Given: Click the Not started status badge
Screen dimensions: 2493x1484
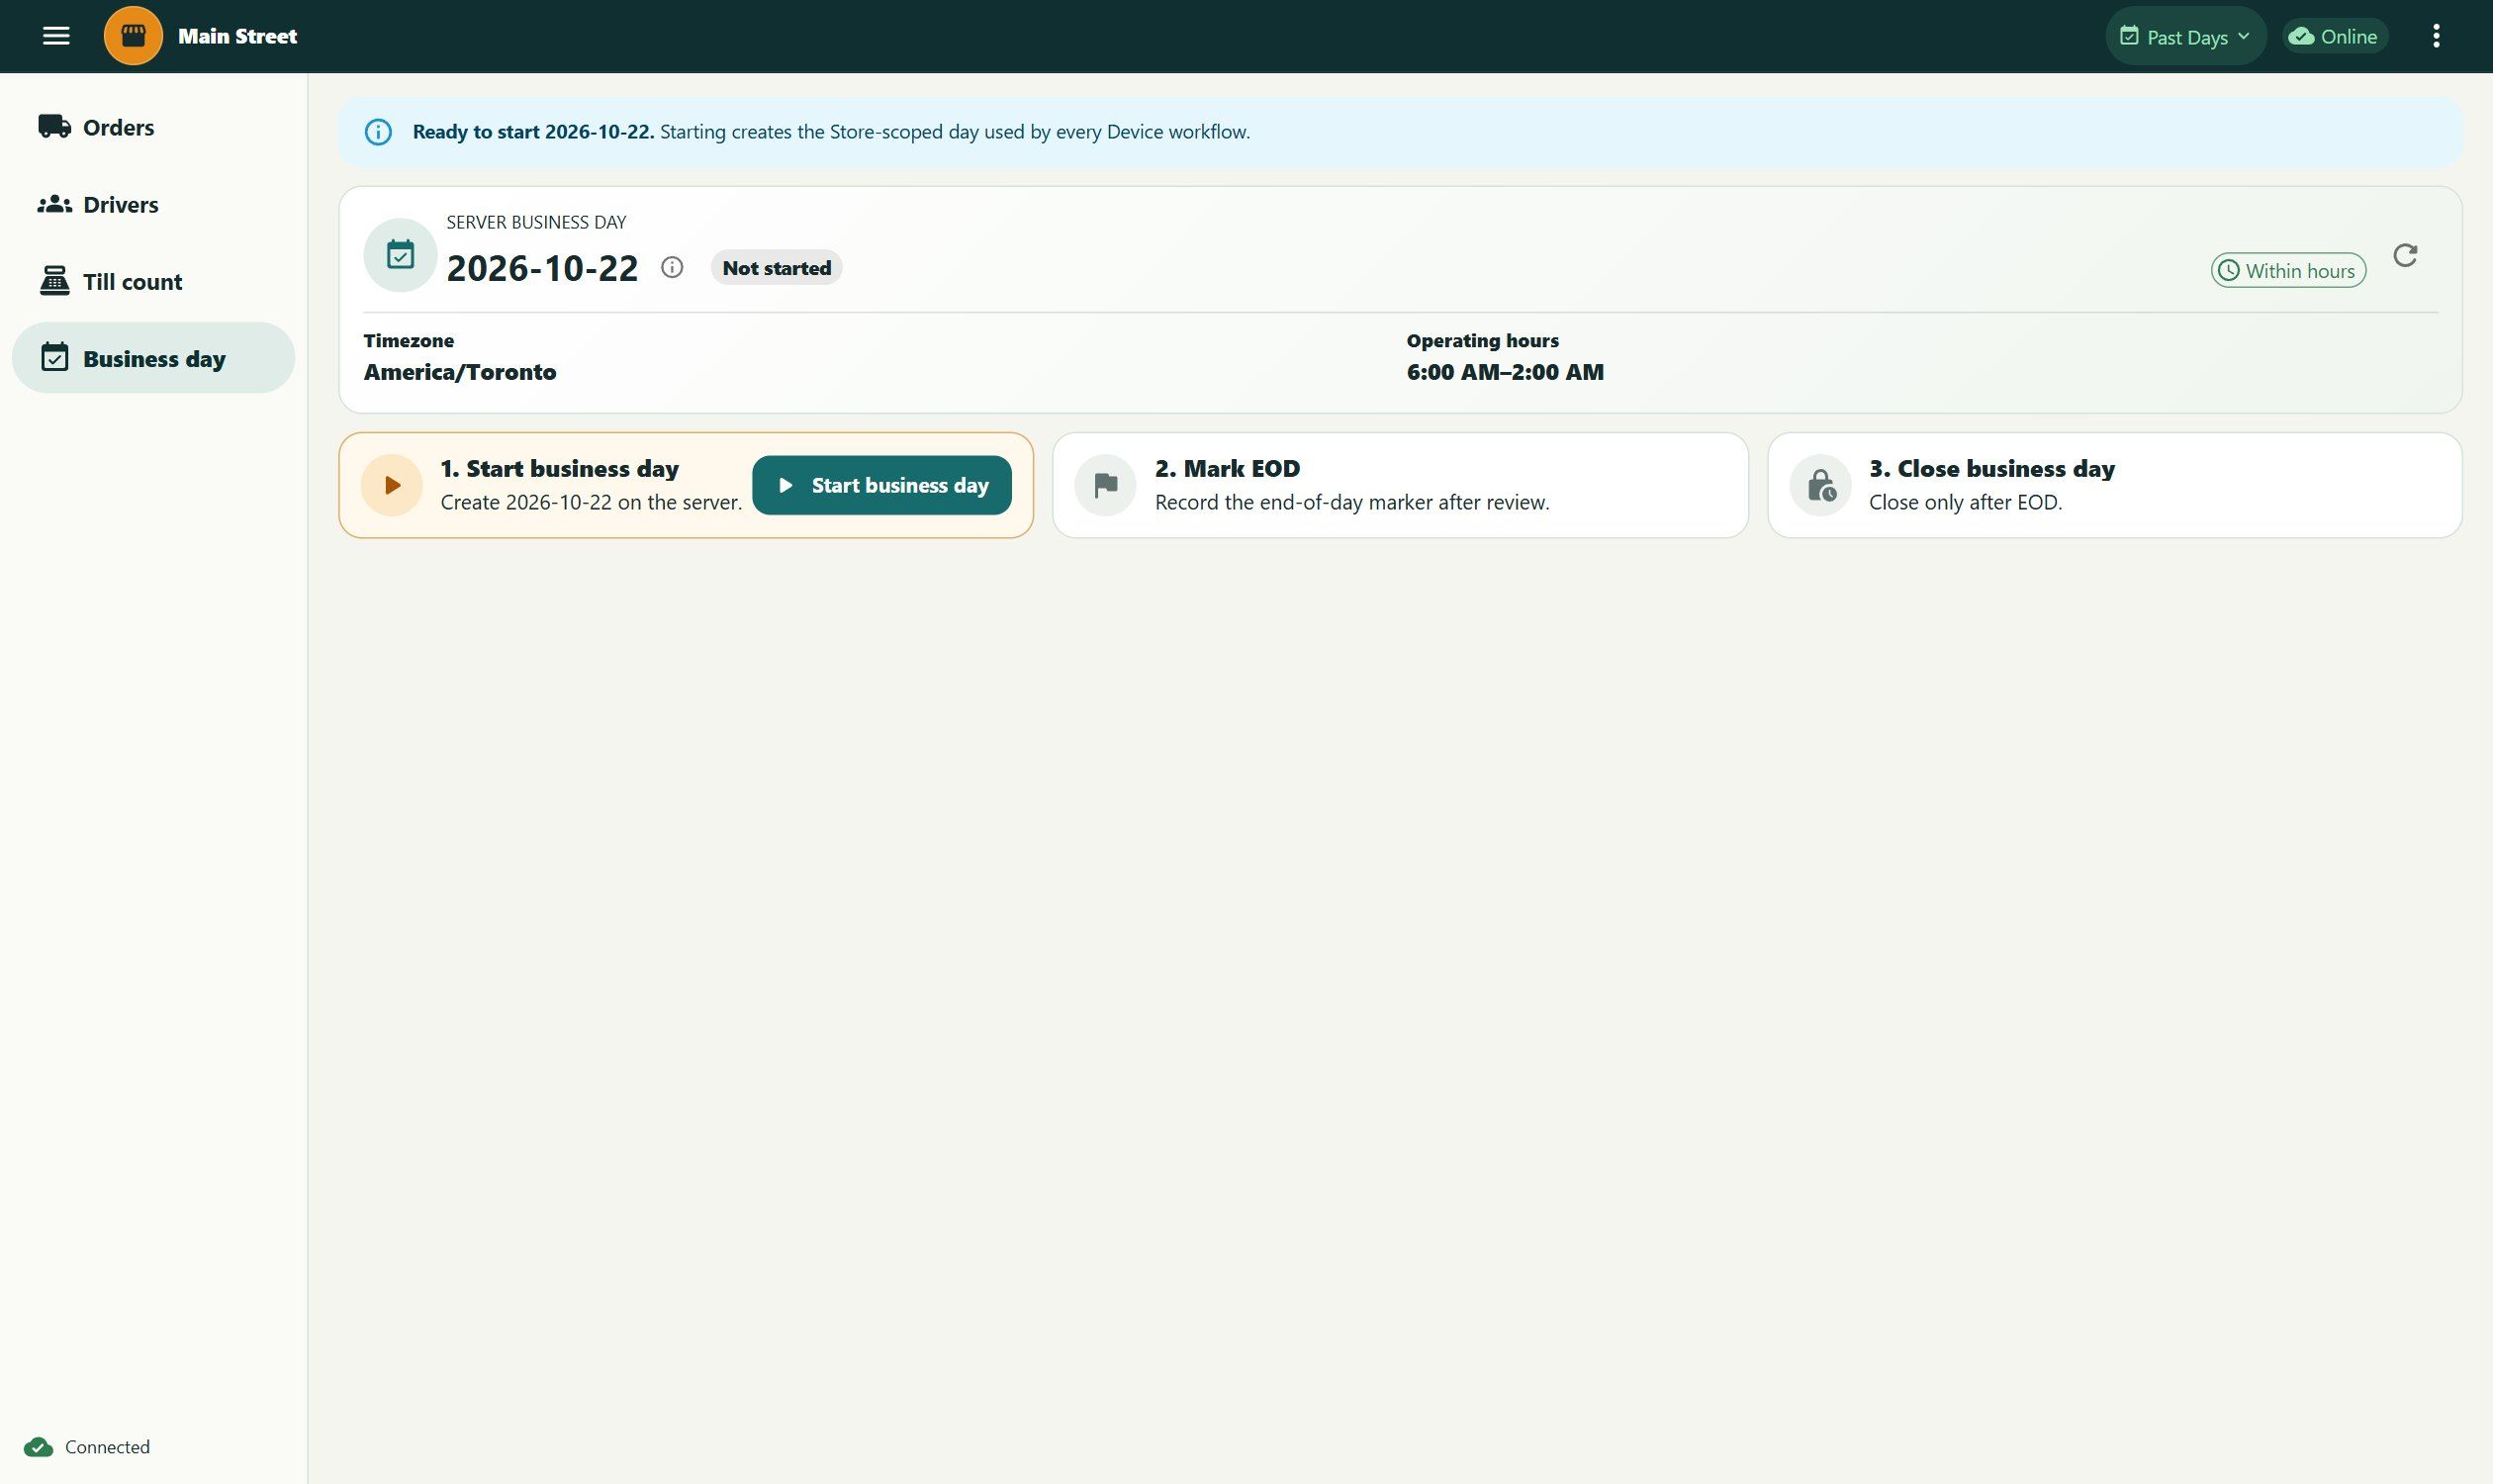Looking at the screenshot, I should (x=776, y=268).
